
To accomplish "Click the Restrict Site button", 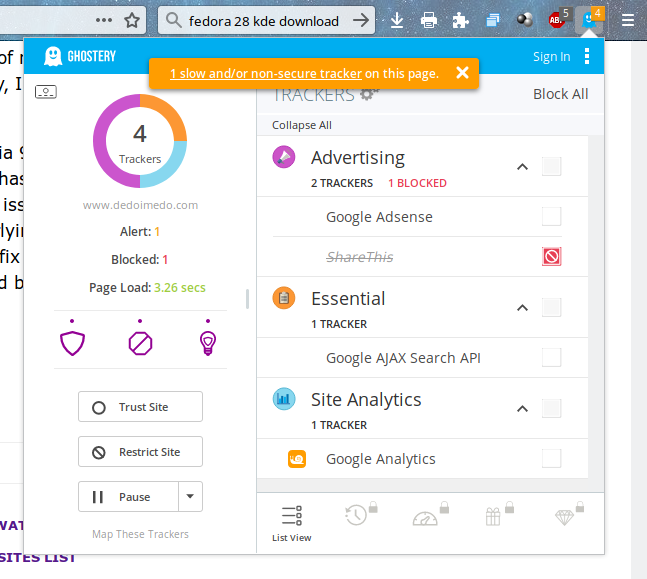I will point(140,452).
